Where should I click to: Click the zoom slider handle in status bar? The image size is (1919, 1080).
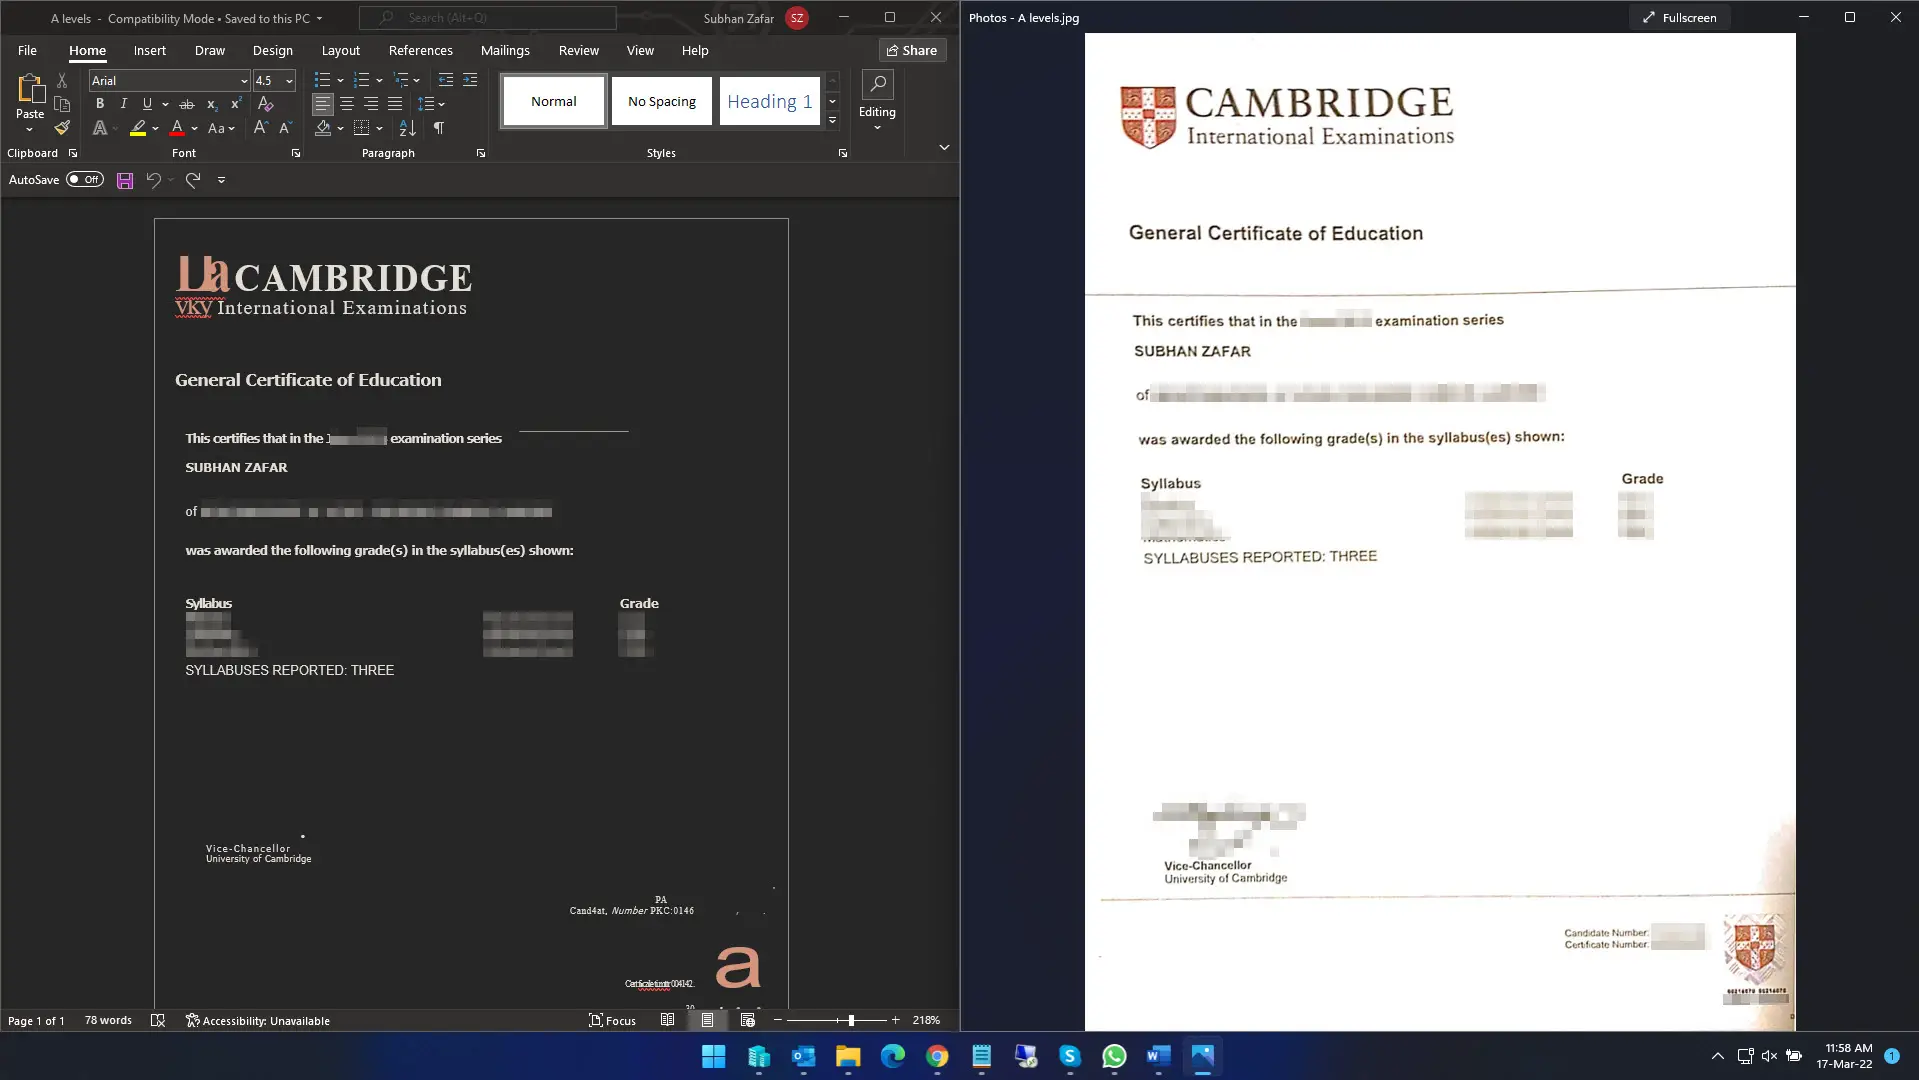coord(851,1020)
